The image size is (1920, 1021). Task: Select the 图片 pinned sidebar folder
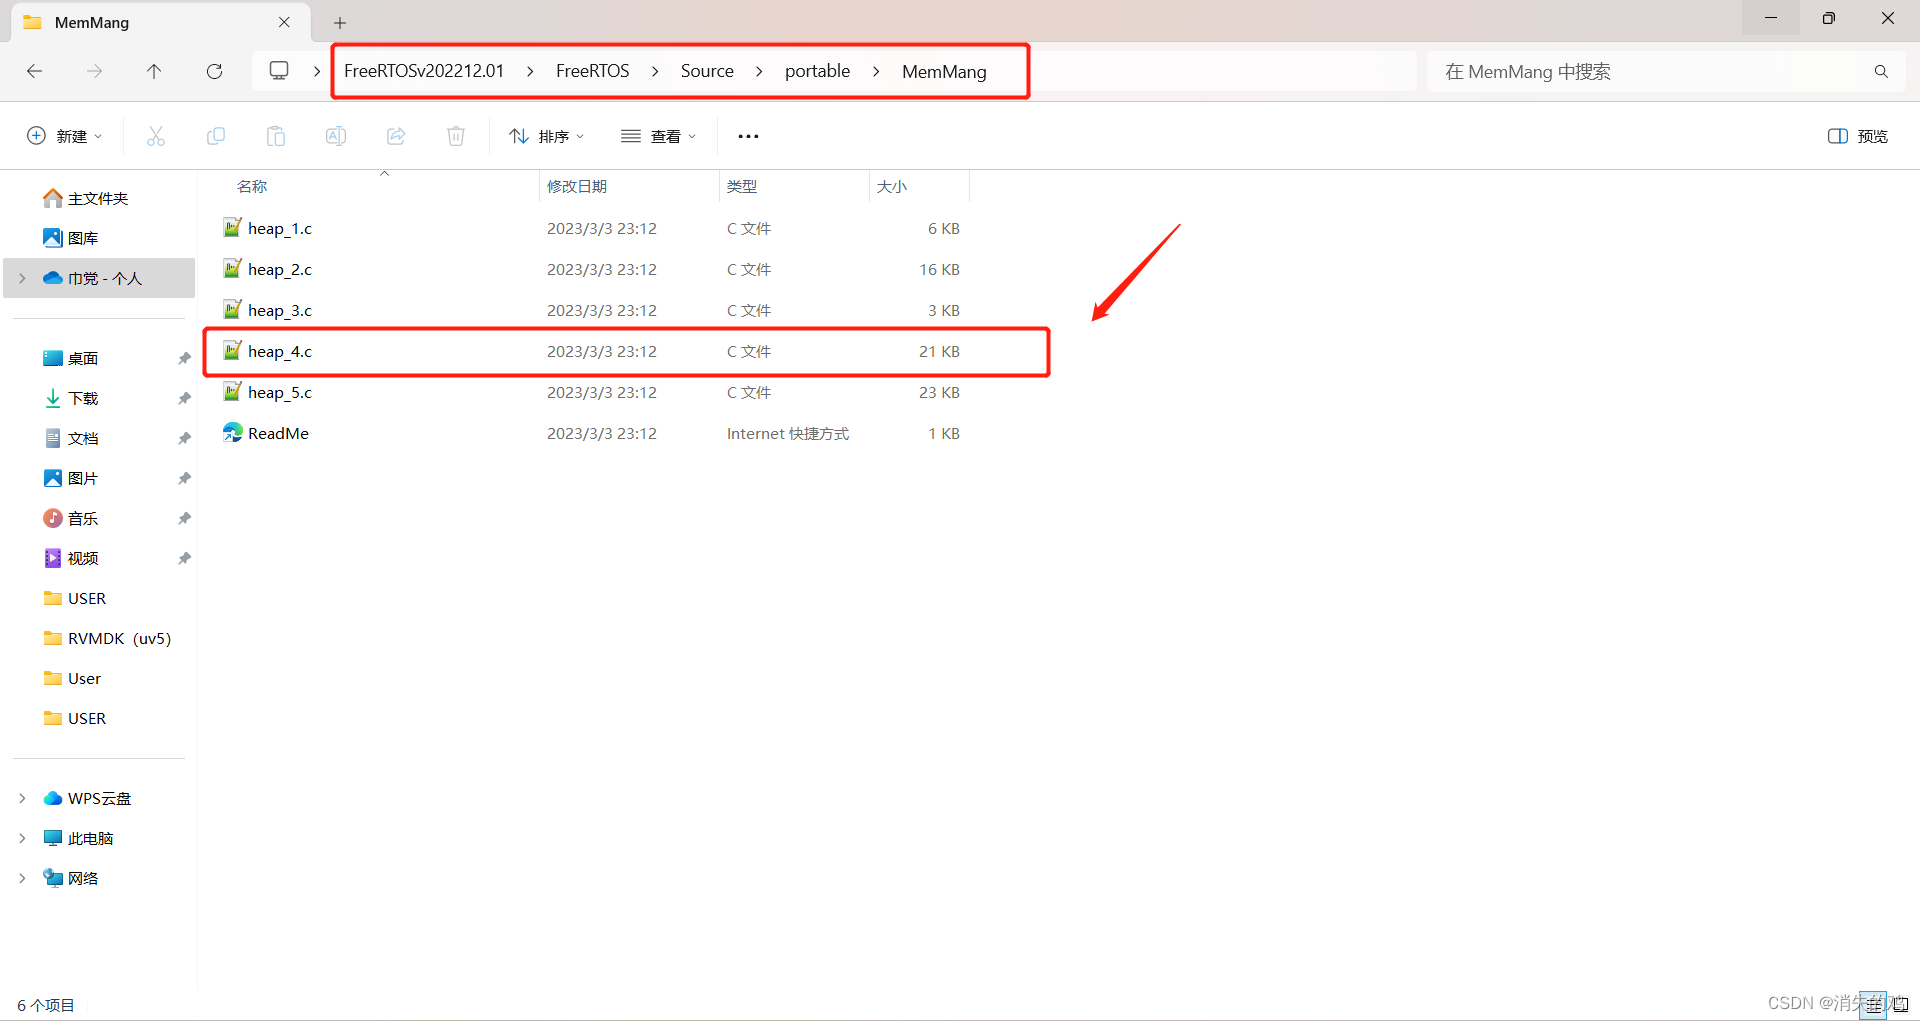coord(83,478)
